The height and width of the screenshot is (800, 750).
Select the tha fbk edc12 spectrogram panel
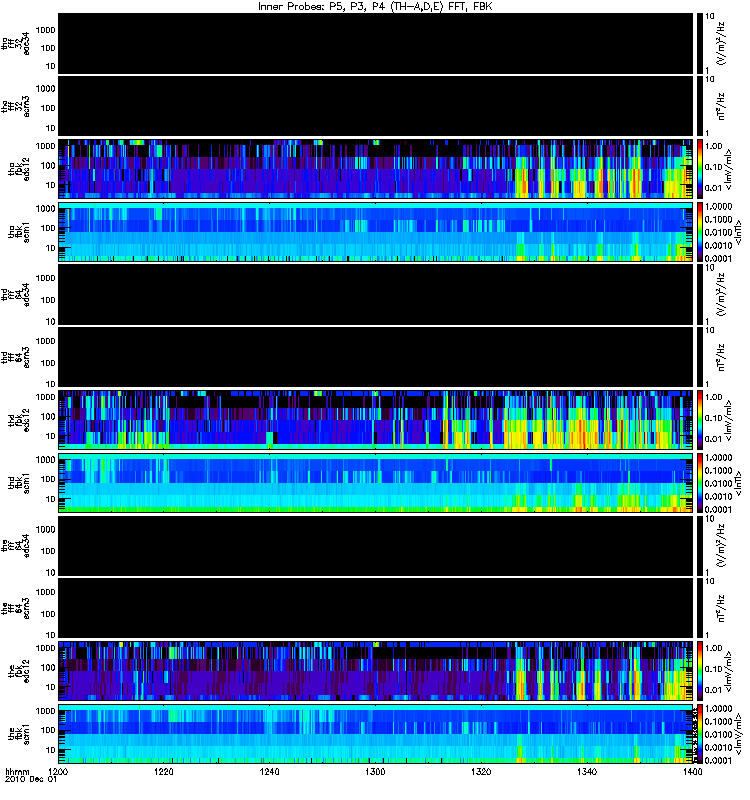tap(376, 169)
